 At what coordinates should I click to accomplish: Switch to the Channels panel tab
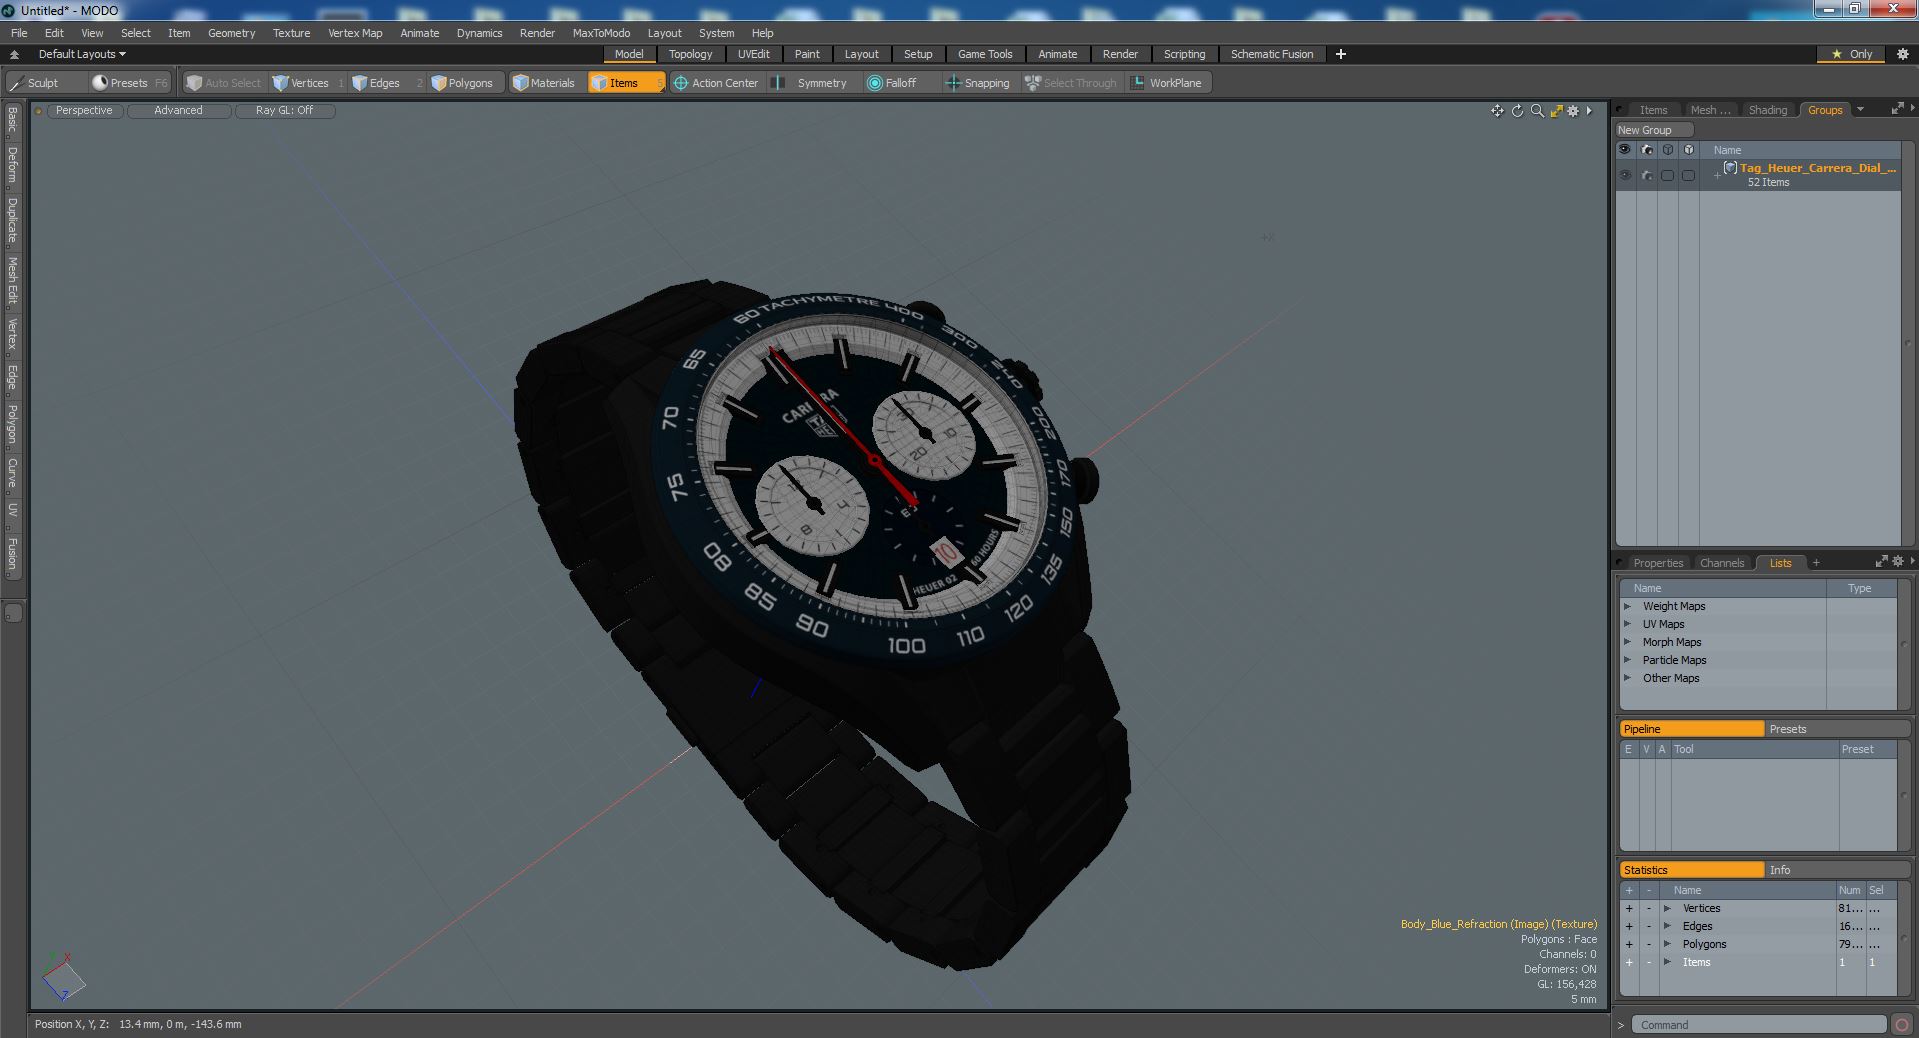click(x=1721, y=563)
